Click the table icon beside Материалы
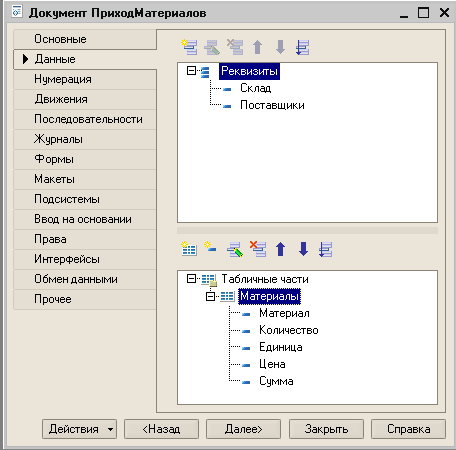 pyautogui.click(x=227, y=296)
